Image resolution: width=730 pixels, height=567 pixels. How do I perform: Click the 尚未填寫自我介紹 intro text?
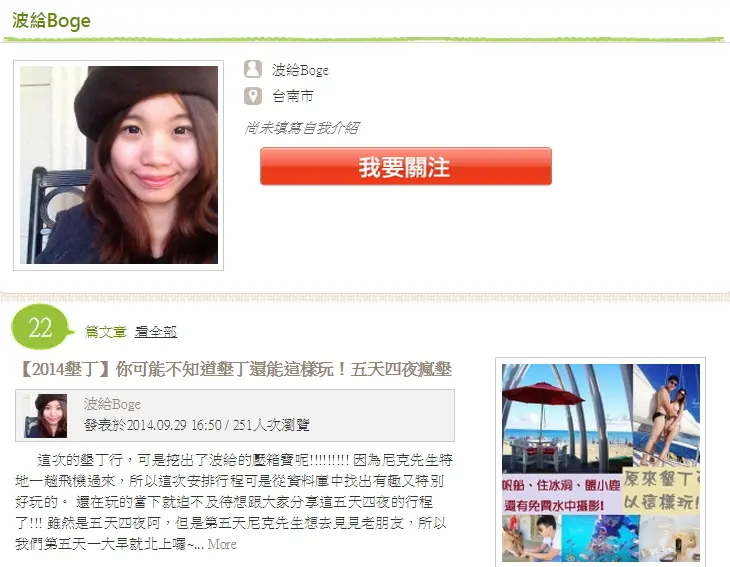[302, 128]
